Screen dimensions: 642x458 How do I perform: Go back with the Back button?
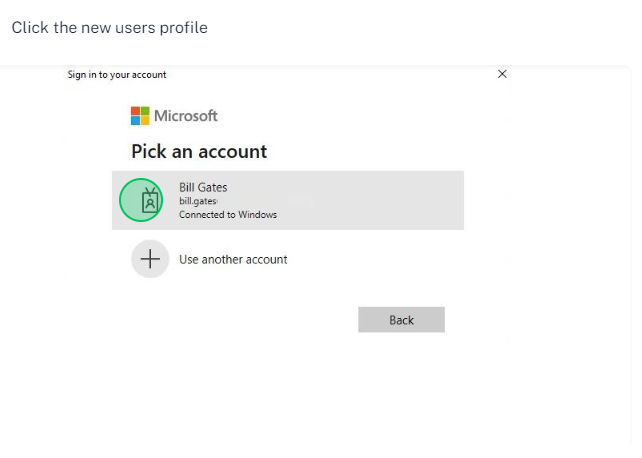click(401, 320)
